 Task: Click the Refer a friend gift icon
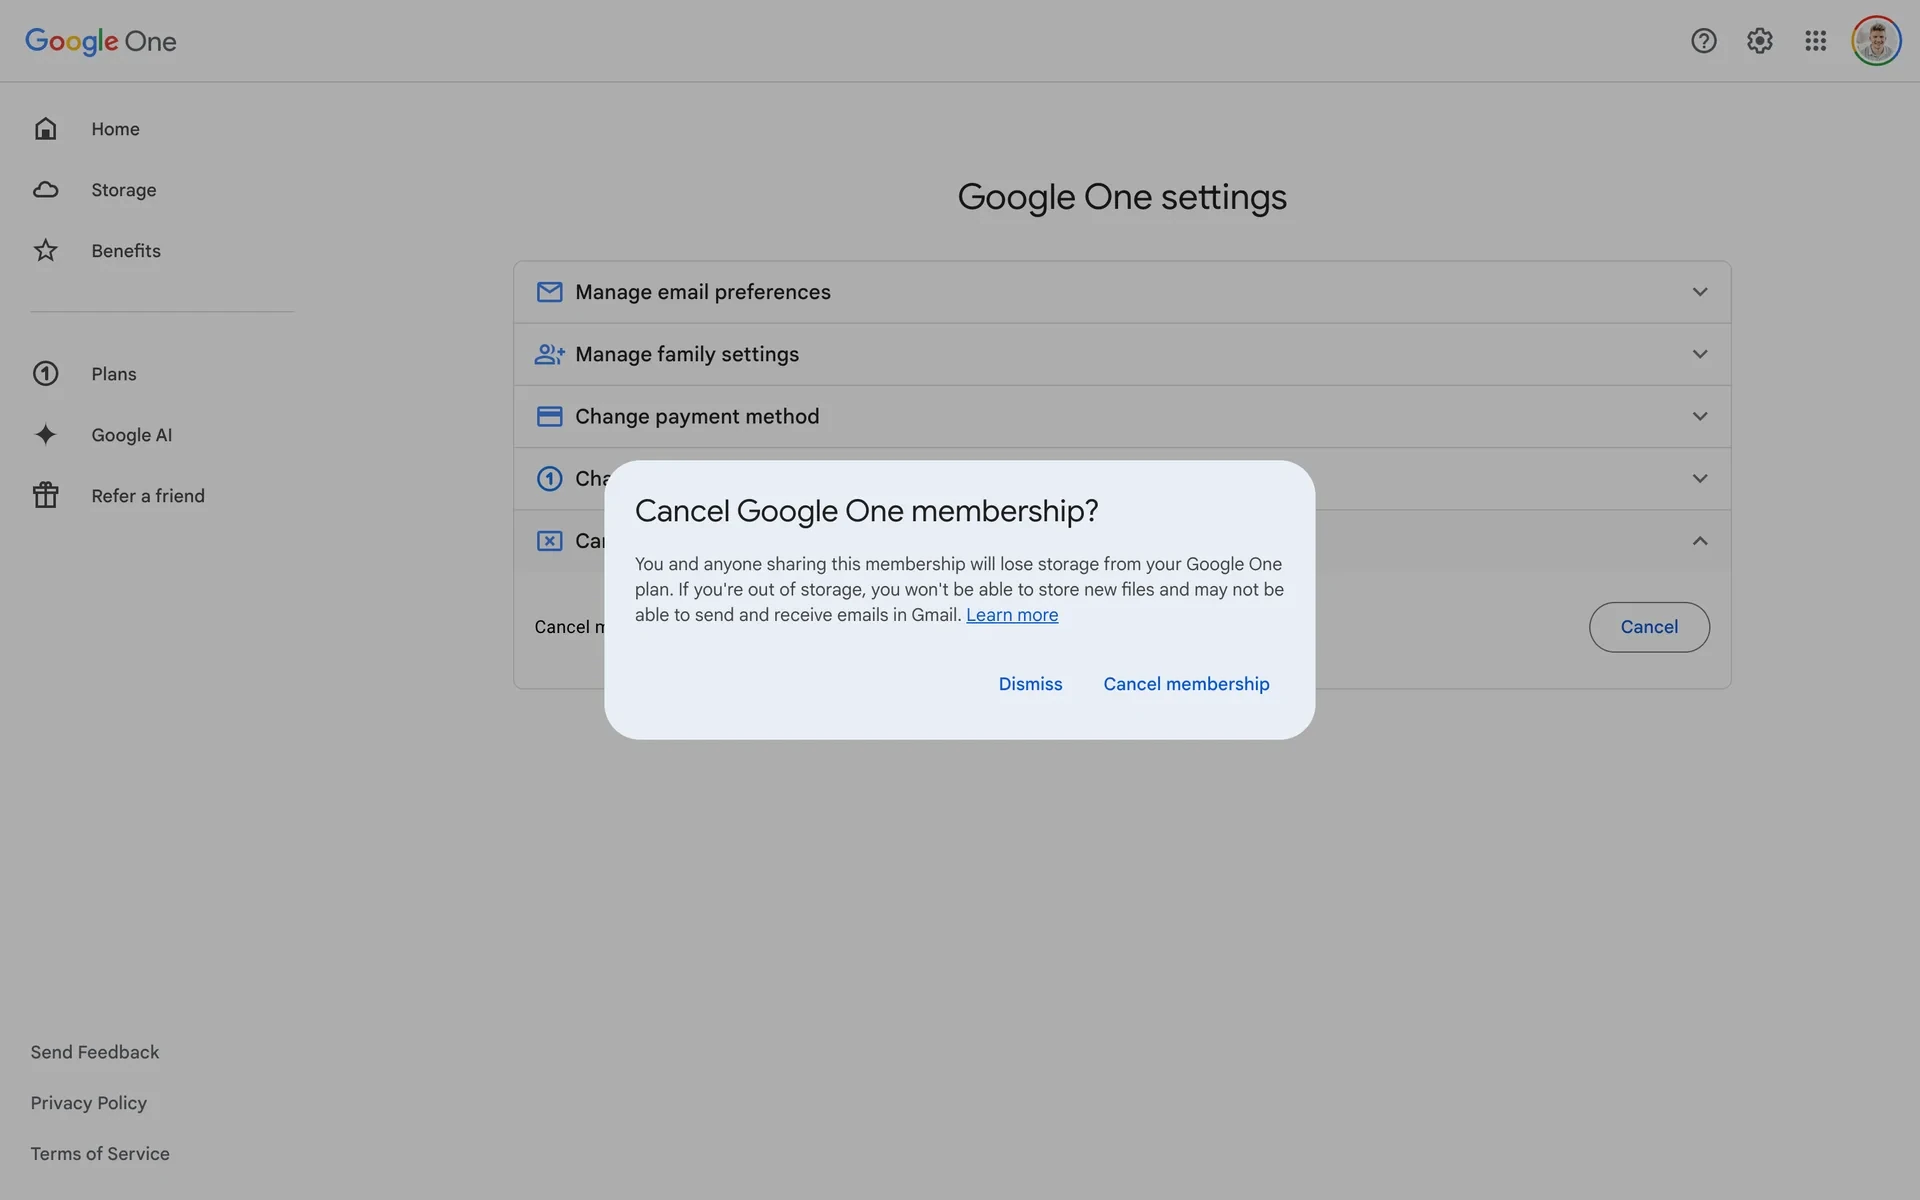point(45,495)
